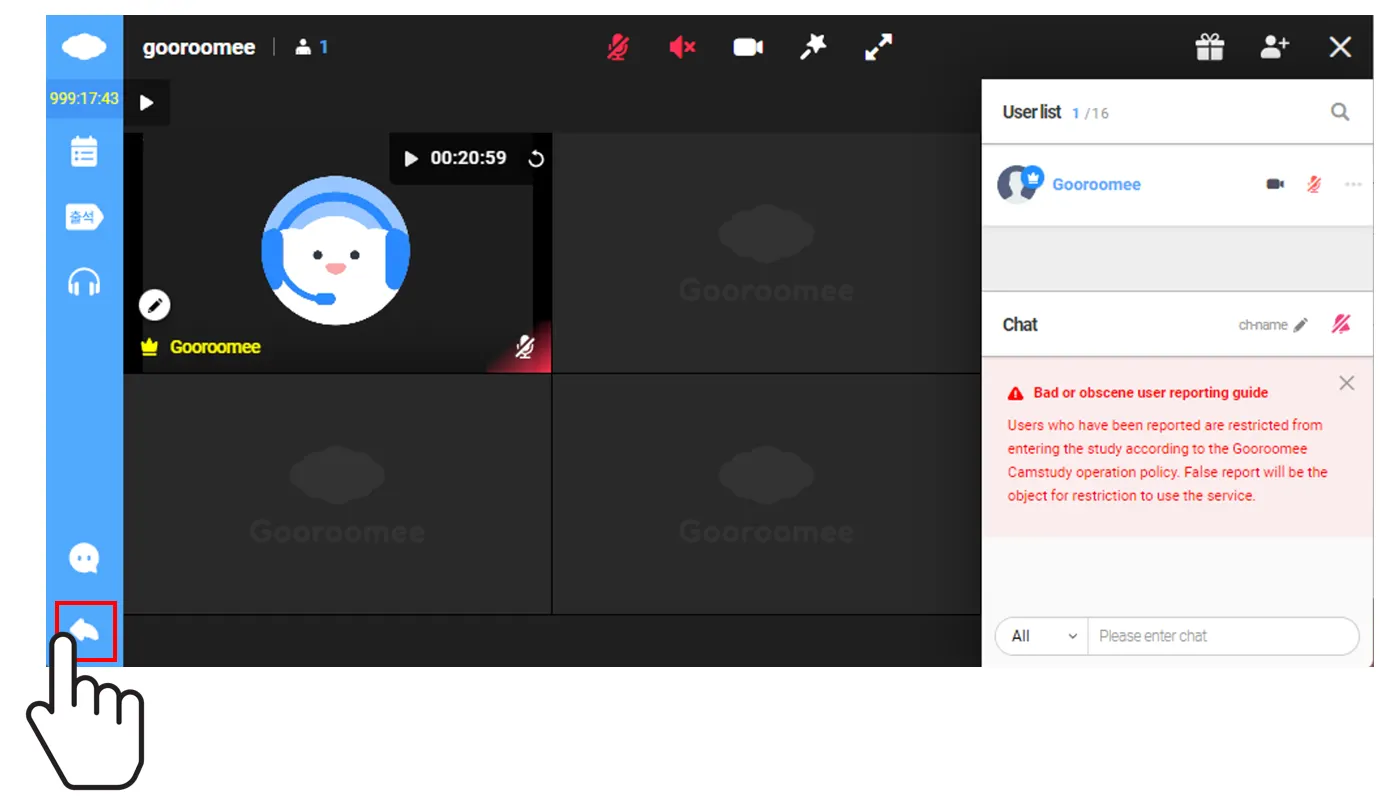Screen dimensions: 1383x806
Task: Dismiss the reporting guide warning notice
Action: [x=1347, y=383]
